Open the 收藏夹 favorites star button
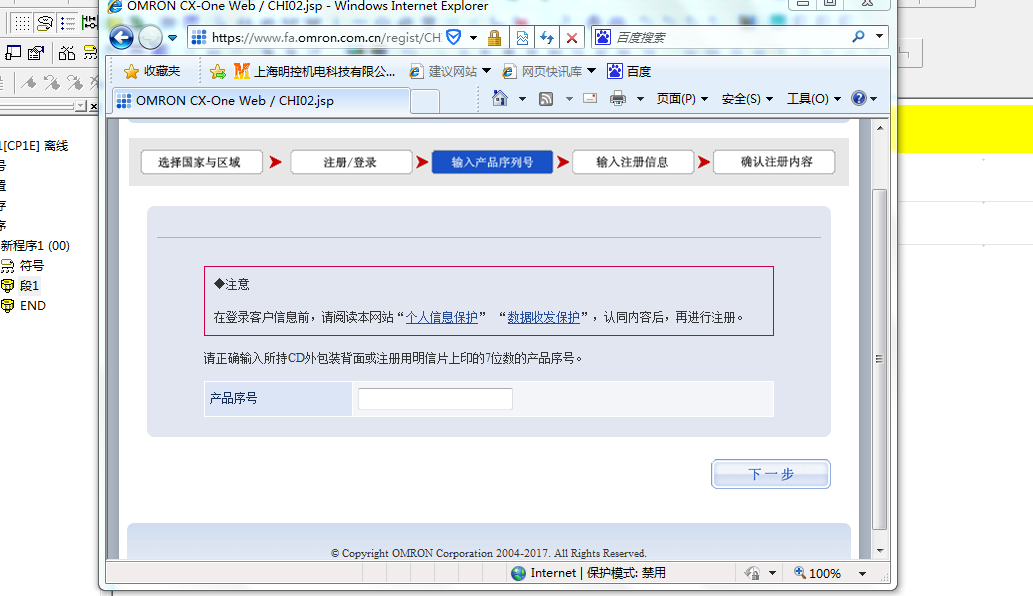Image resolution: width=1033 pixels, height=596 pixels. click(x=152, y=71)
